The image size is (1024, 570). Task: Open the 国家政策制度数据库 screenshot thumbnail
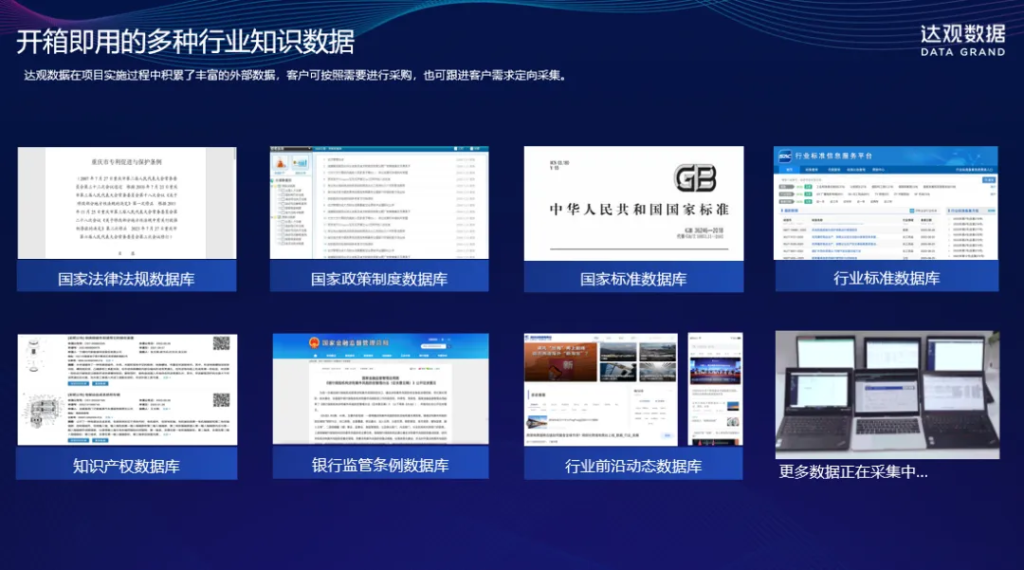pos(379,203)
